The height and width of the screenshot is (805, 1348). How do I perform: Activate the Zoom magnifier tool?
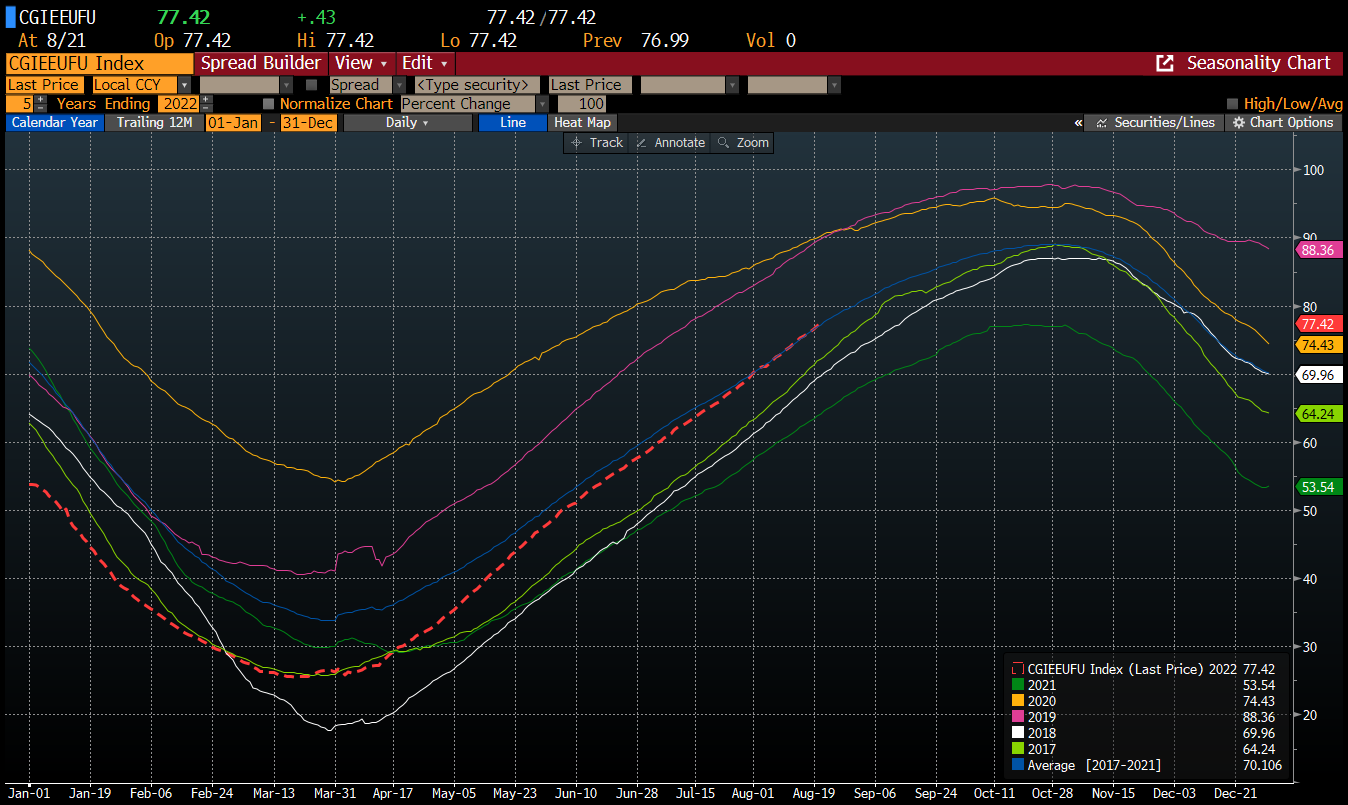[x=724, y=143]
